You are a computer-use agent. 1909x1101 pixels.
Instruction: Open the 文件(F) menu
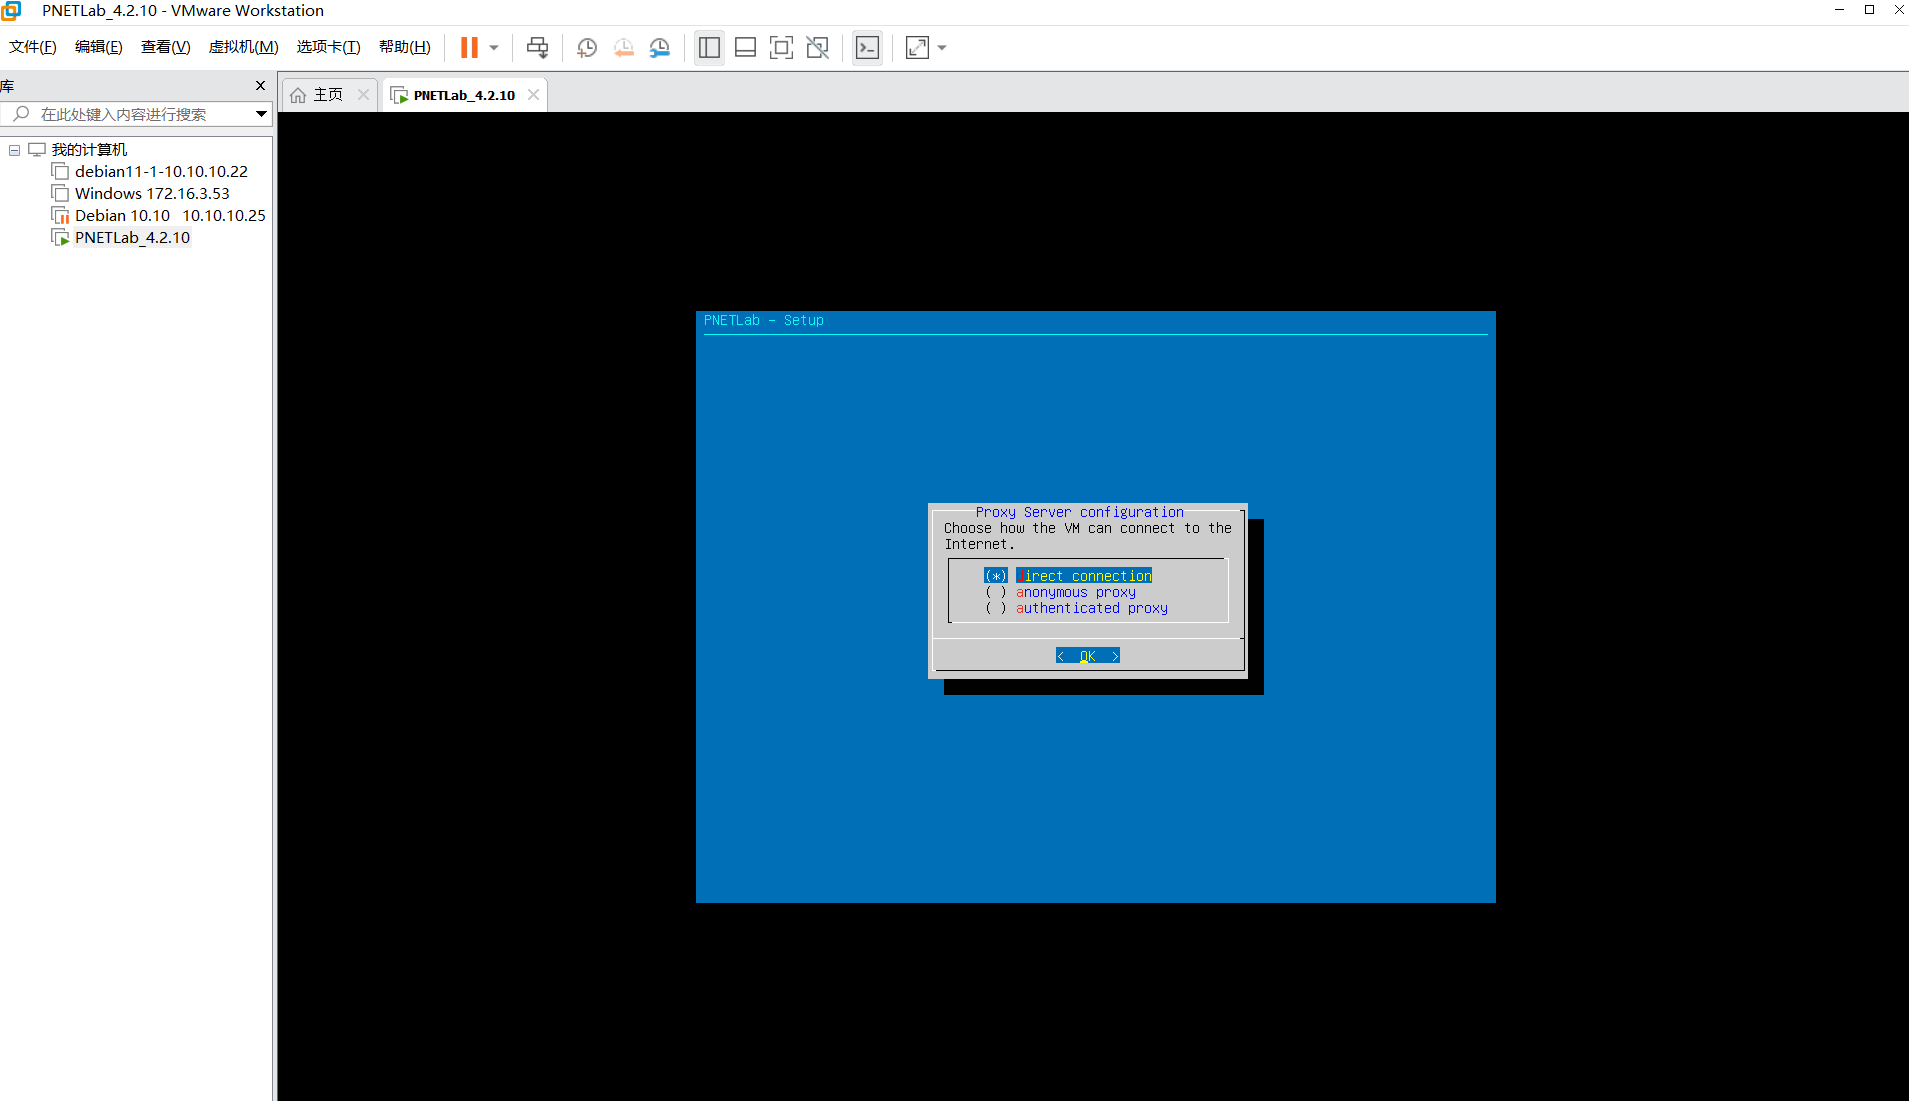tap(33, 47)
